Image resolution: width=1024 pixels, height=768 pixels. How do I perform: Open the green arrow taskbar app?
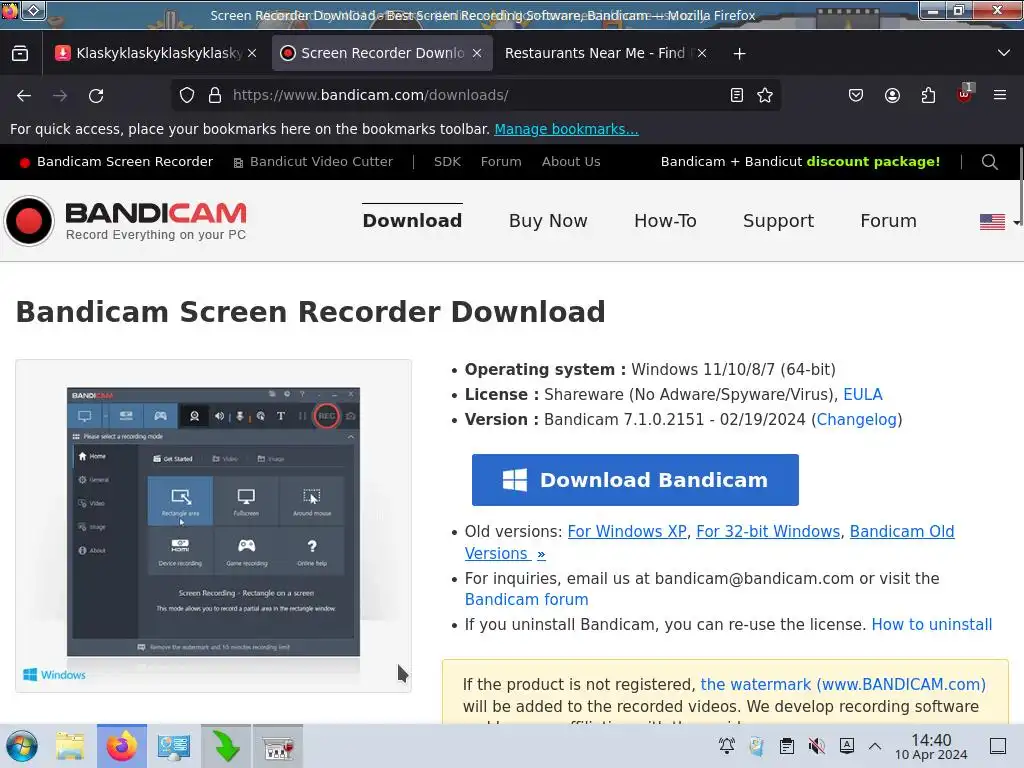click(x=226, y=746)
